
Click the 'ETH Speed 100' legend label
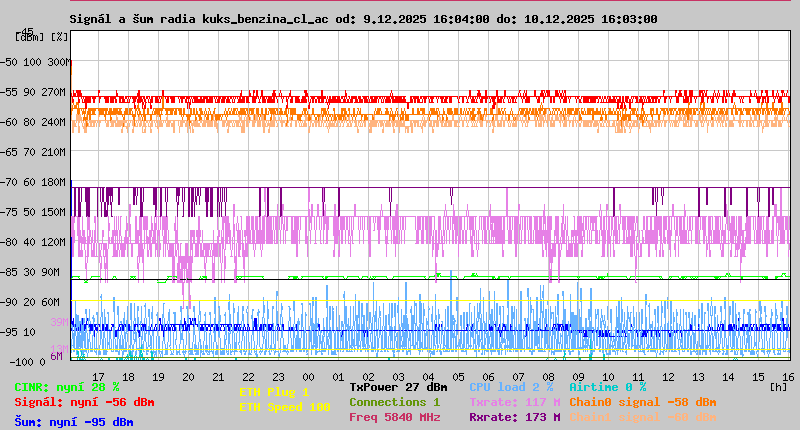click(285, 408)
